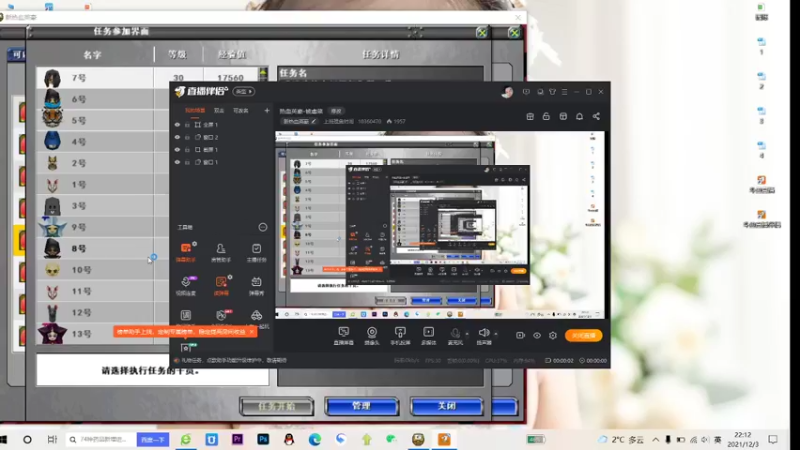
Task: Hide the 窗口 1 source with eye icon
Action: [177, 162]
